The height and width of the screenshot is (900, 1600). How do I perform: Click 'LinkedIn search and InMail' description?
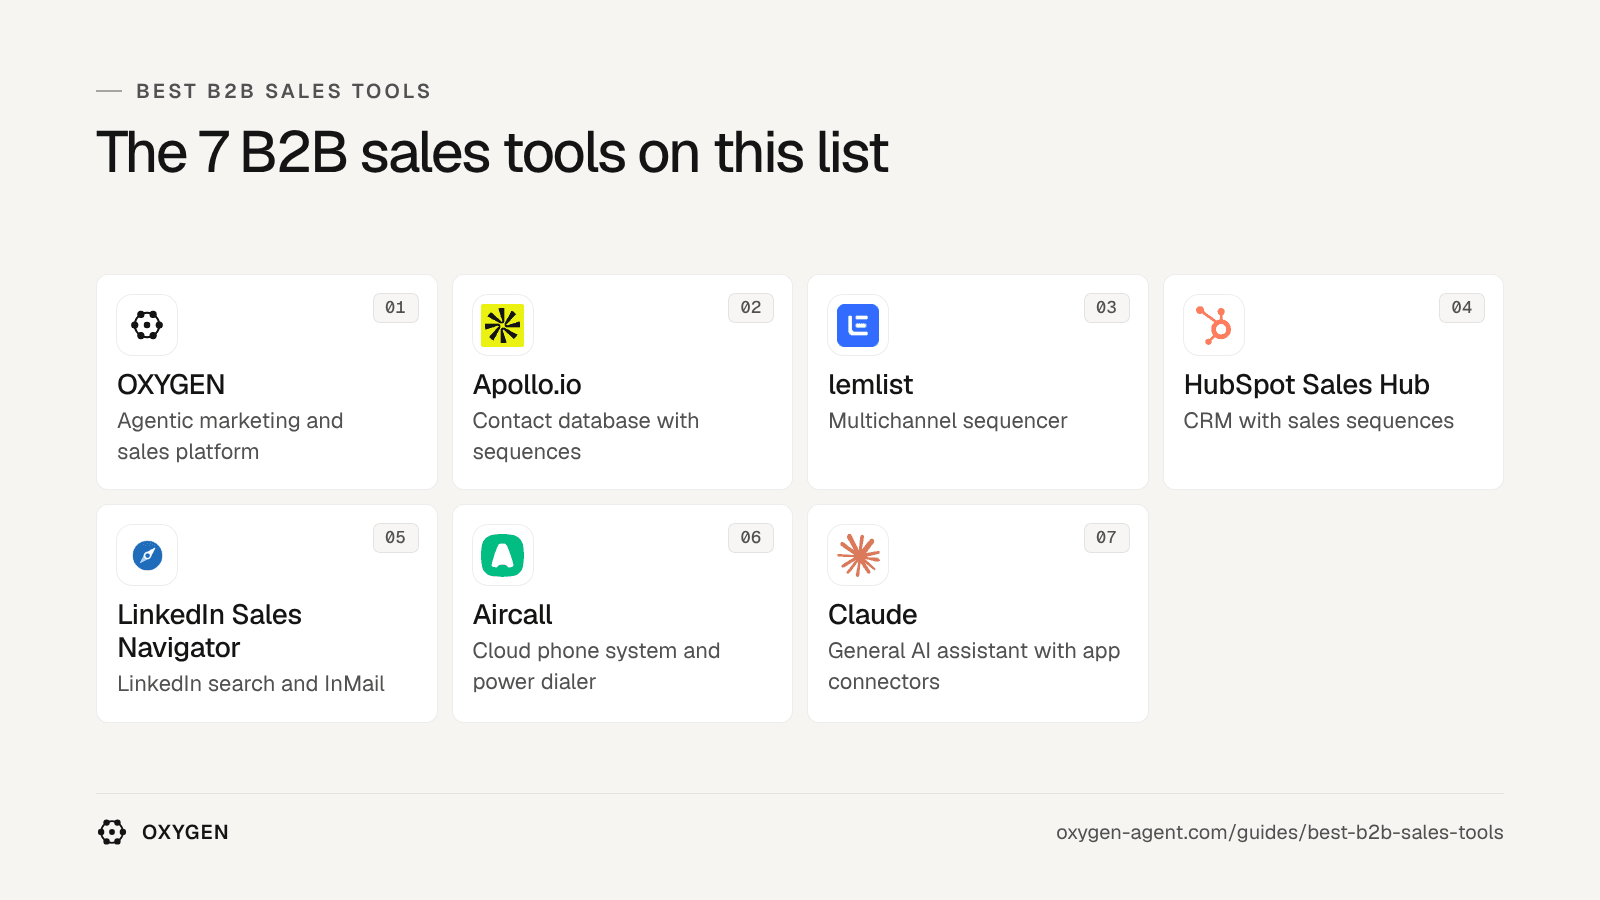tap(251, 684)
